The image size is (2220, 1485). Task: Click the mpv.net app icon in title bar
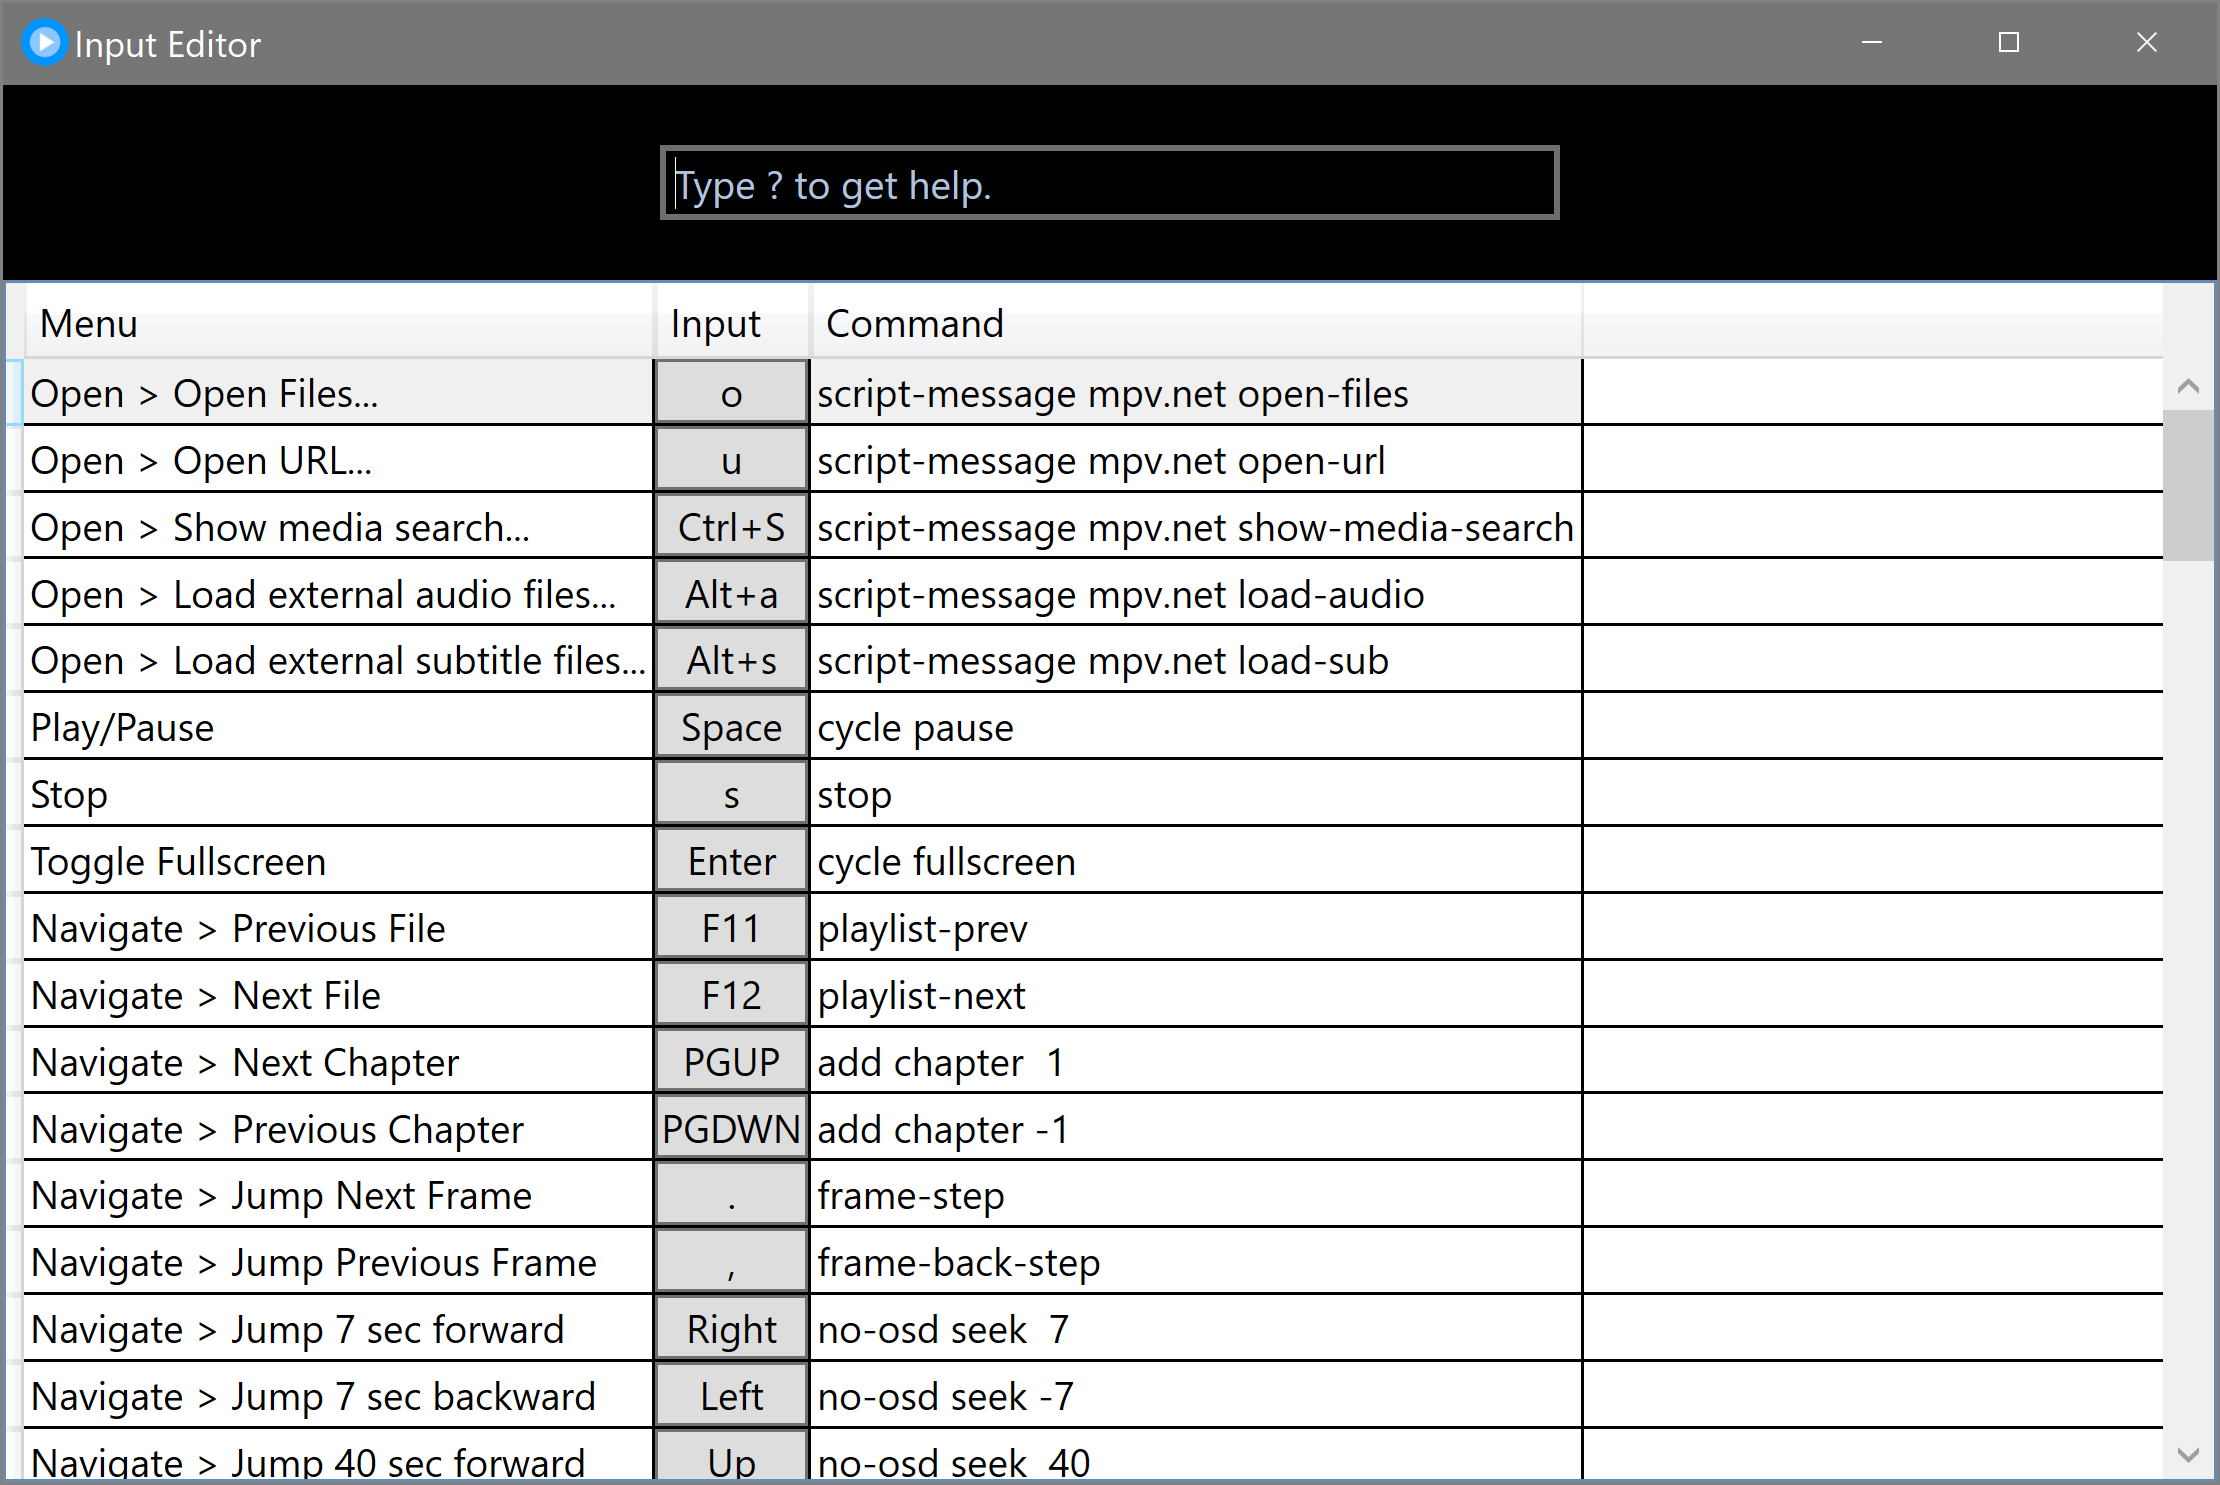tap(44, 43)
